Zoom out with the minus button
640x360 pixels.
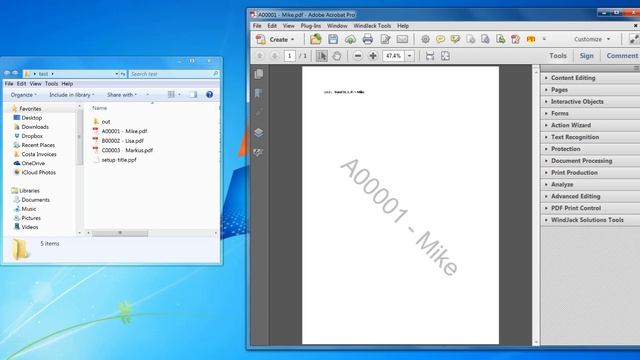[358, 56]
